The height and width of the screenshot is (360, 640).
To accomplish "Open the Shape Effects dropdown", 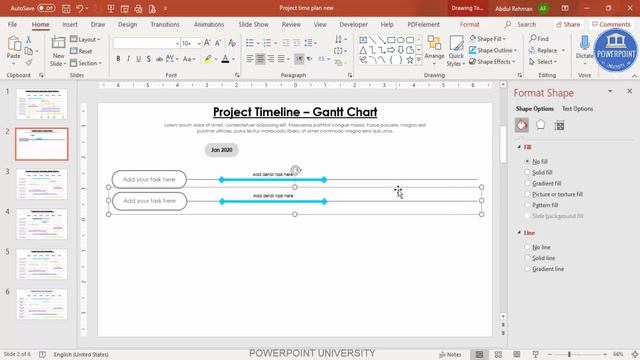I will tap(492, 62).
